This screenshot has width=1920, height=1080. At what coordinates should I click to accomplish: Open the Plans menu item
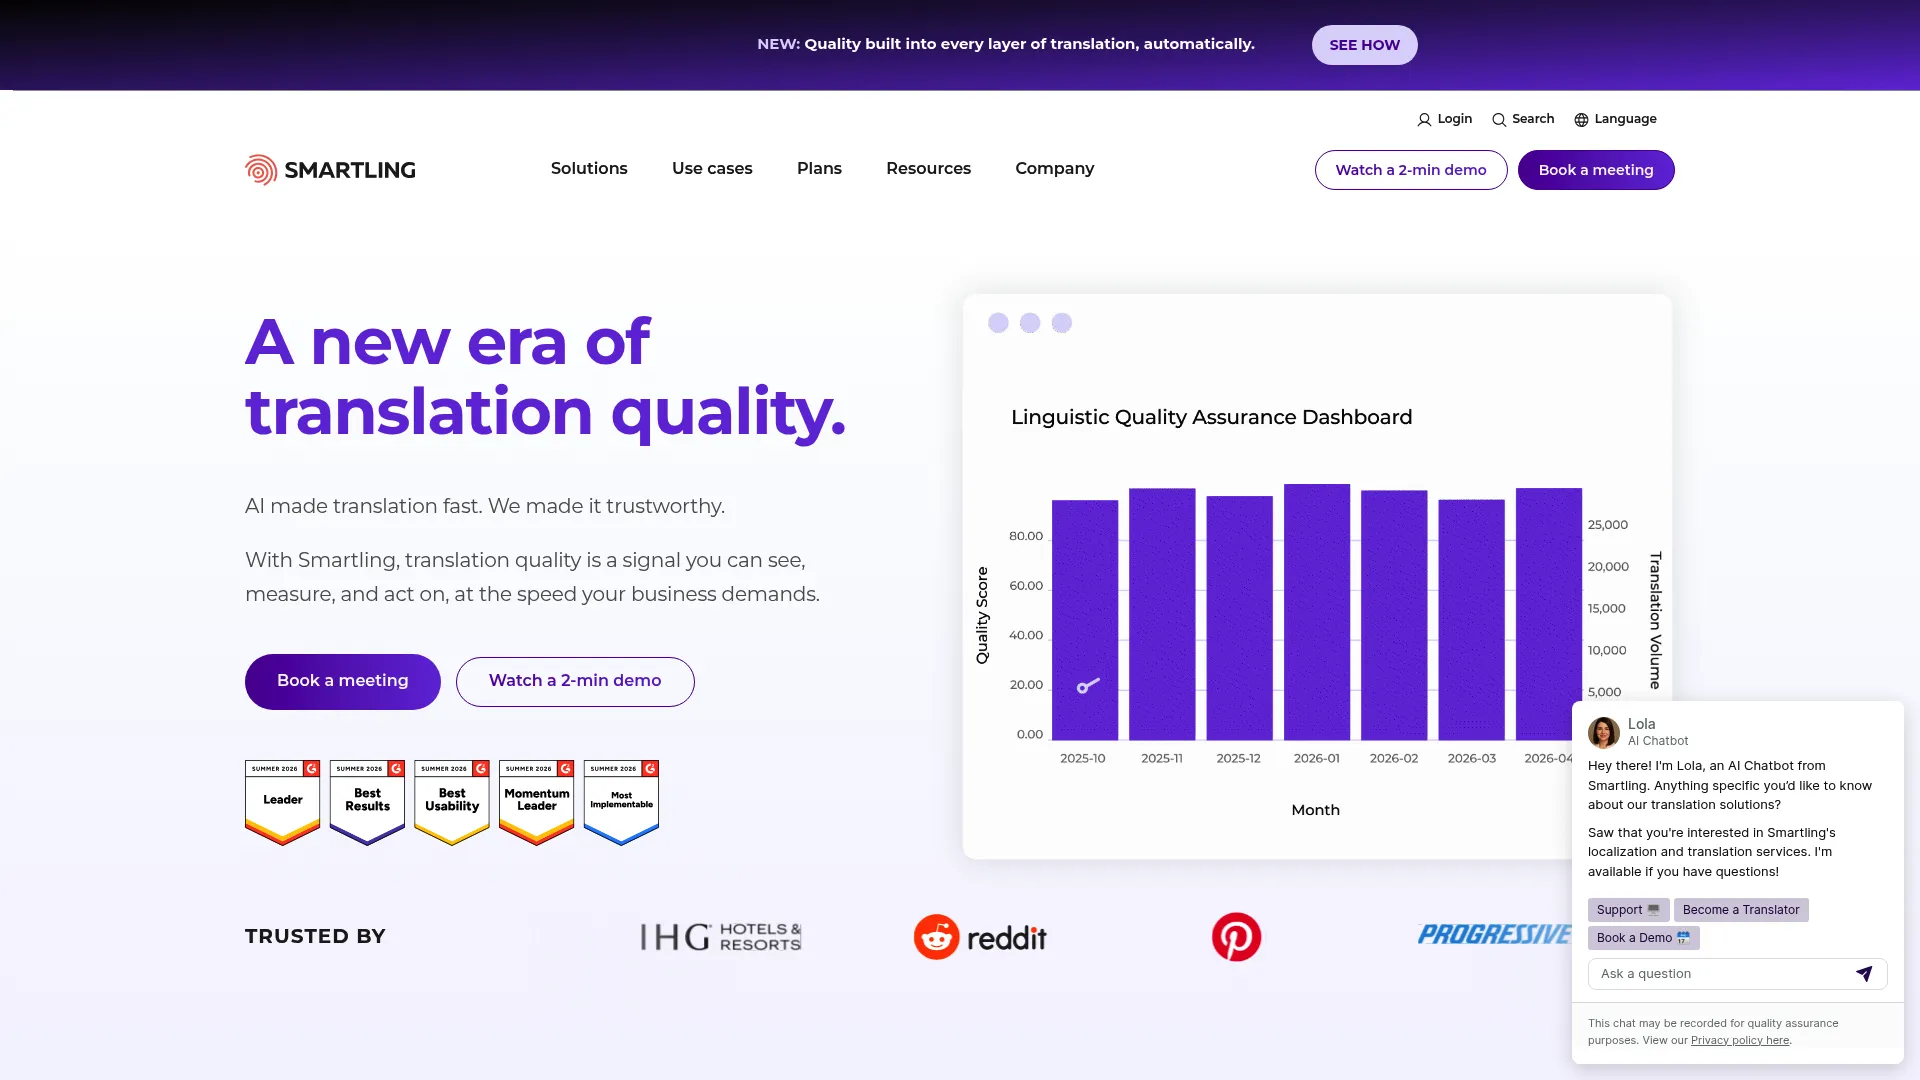coord(819,169)
